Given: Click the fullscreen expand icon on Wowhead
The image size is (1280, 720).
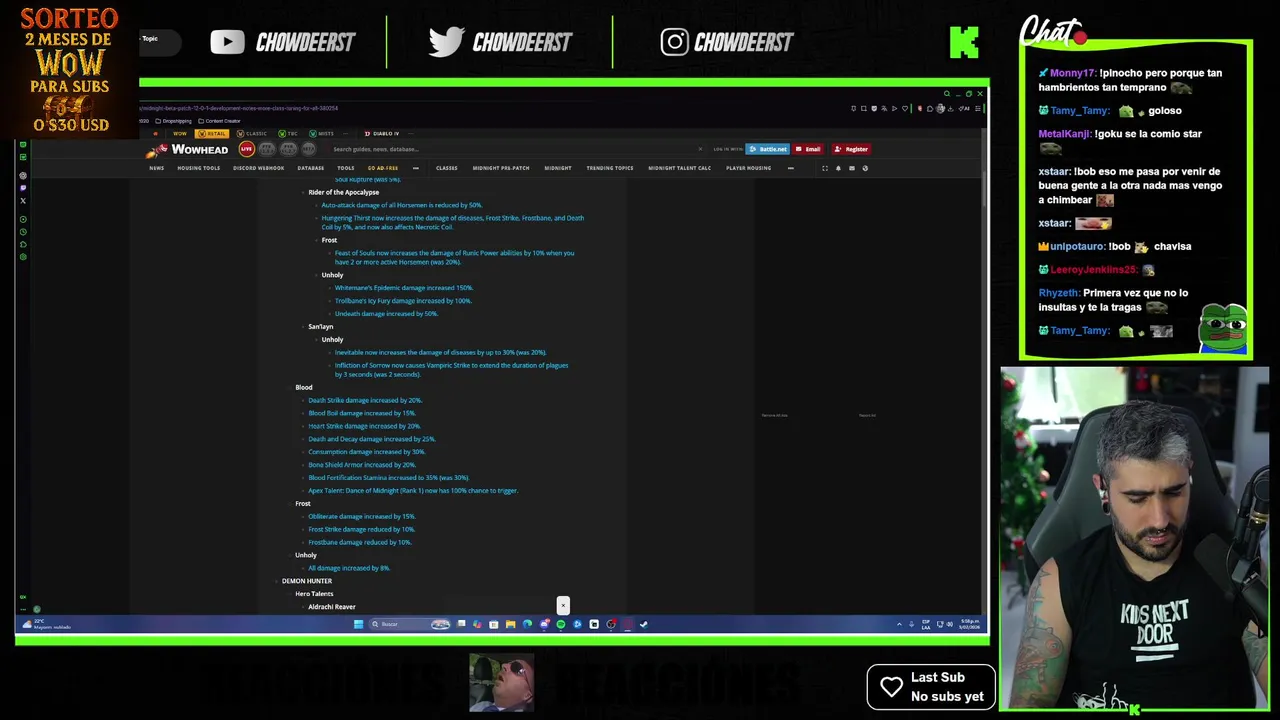Looking at the screenshot, I should [825, 168].
